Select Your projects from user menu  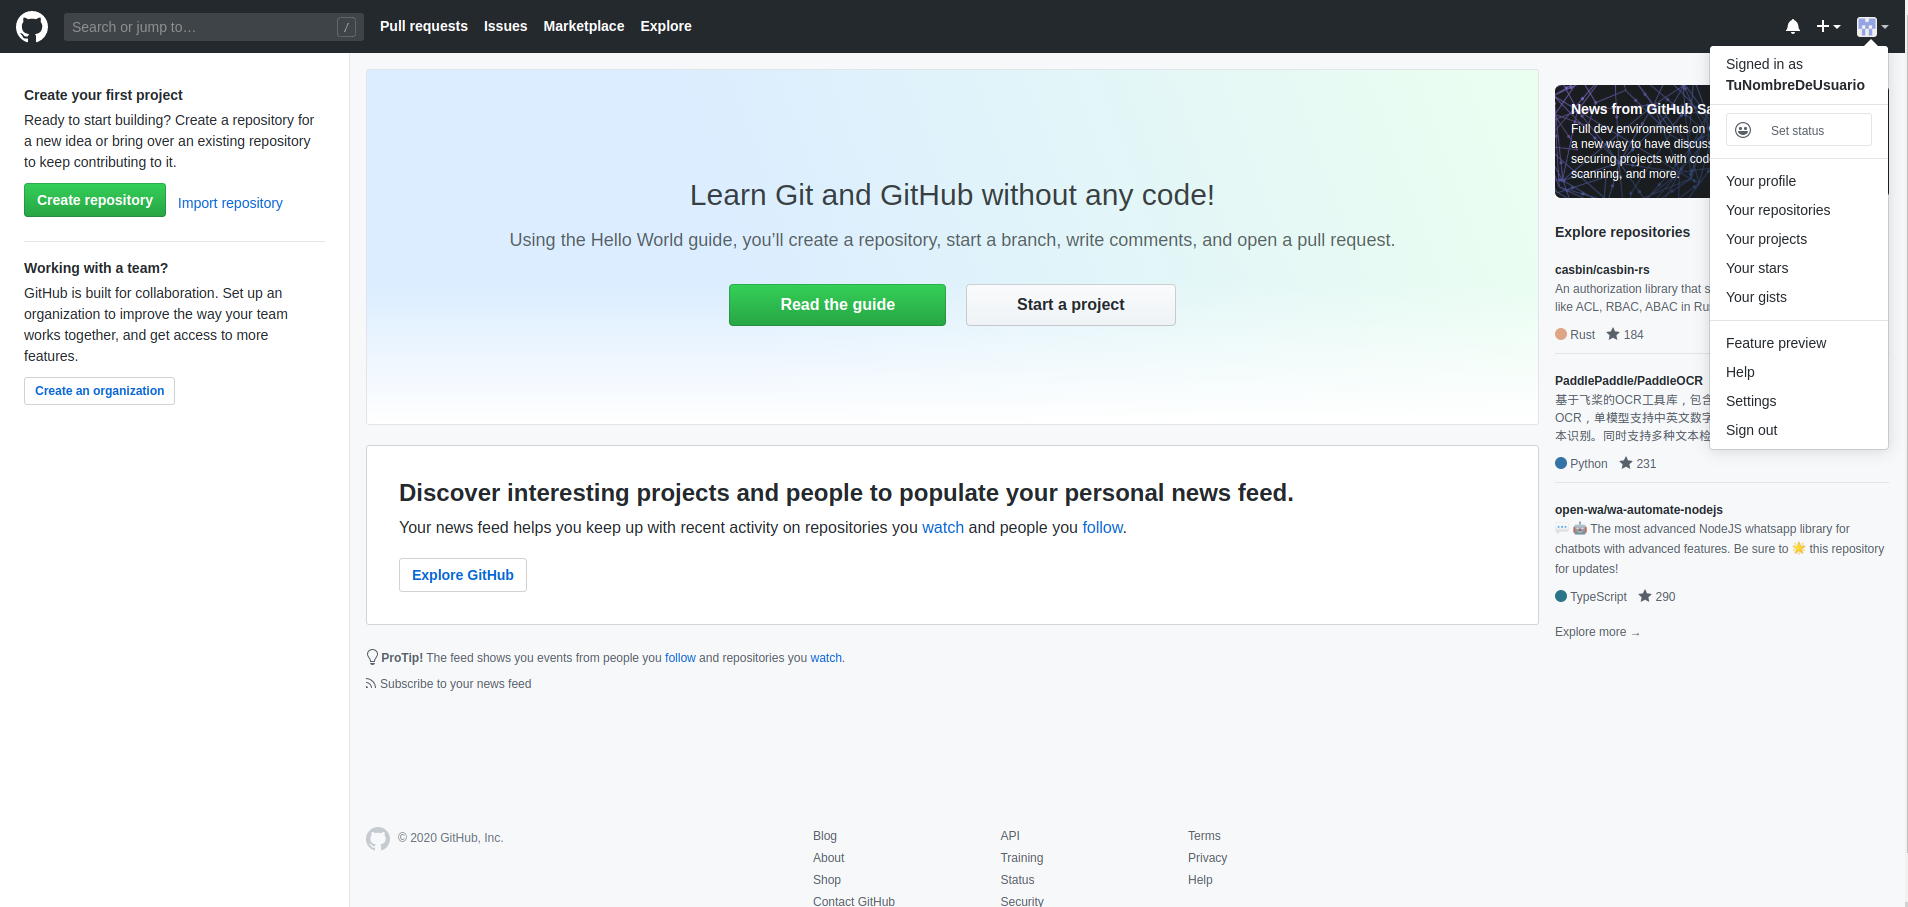coord(1799,239)
